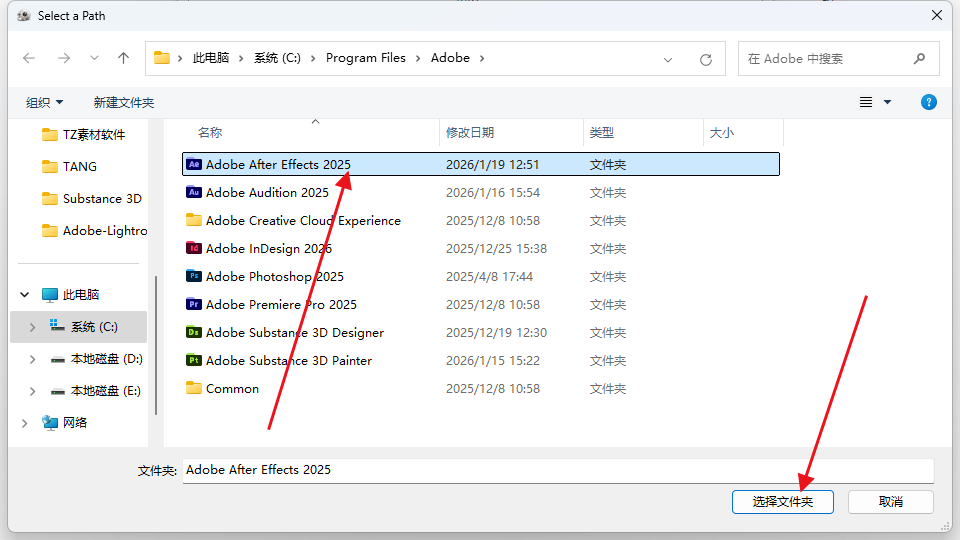Open the 组织 dropdown menu

44,102
